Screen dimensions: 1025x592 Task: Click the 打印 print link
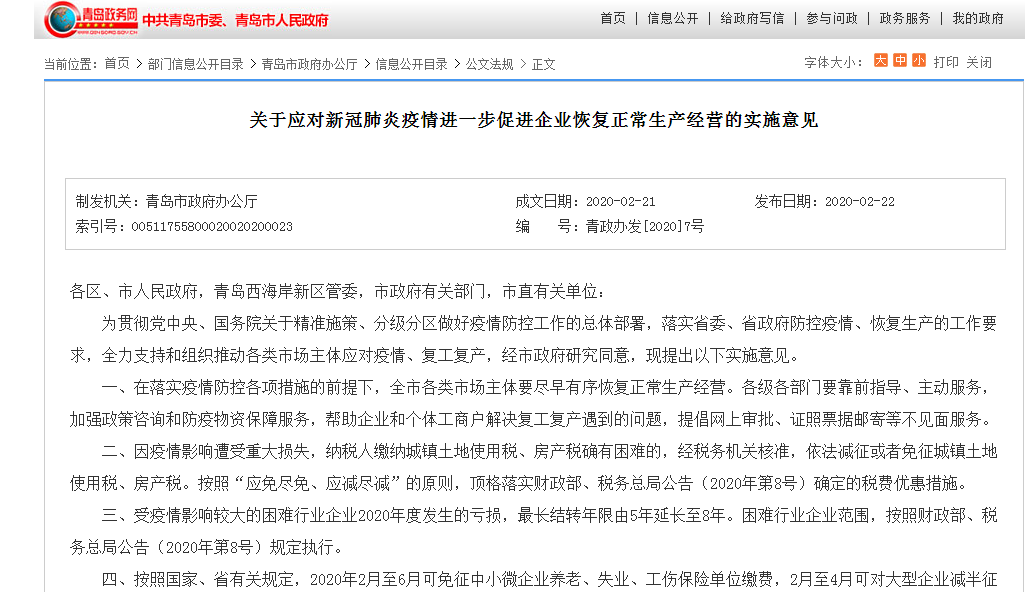tap(946, 62)
